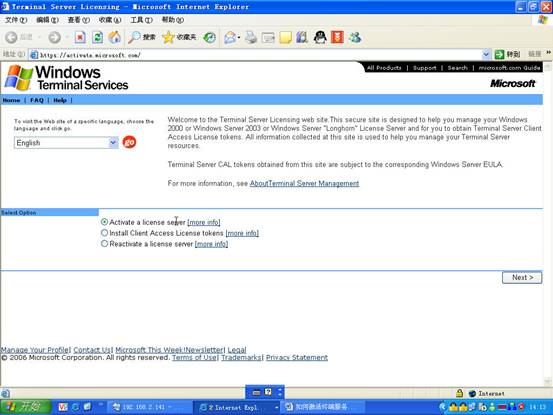The image size is (553, 415).
Task: Click more info link for Install Client Access License
Action: click(242, 233)
